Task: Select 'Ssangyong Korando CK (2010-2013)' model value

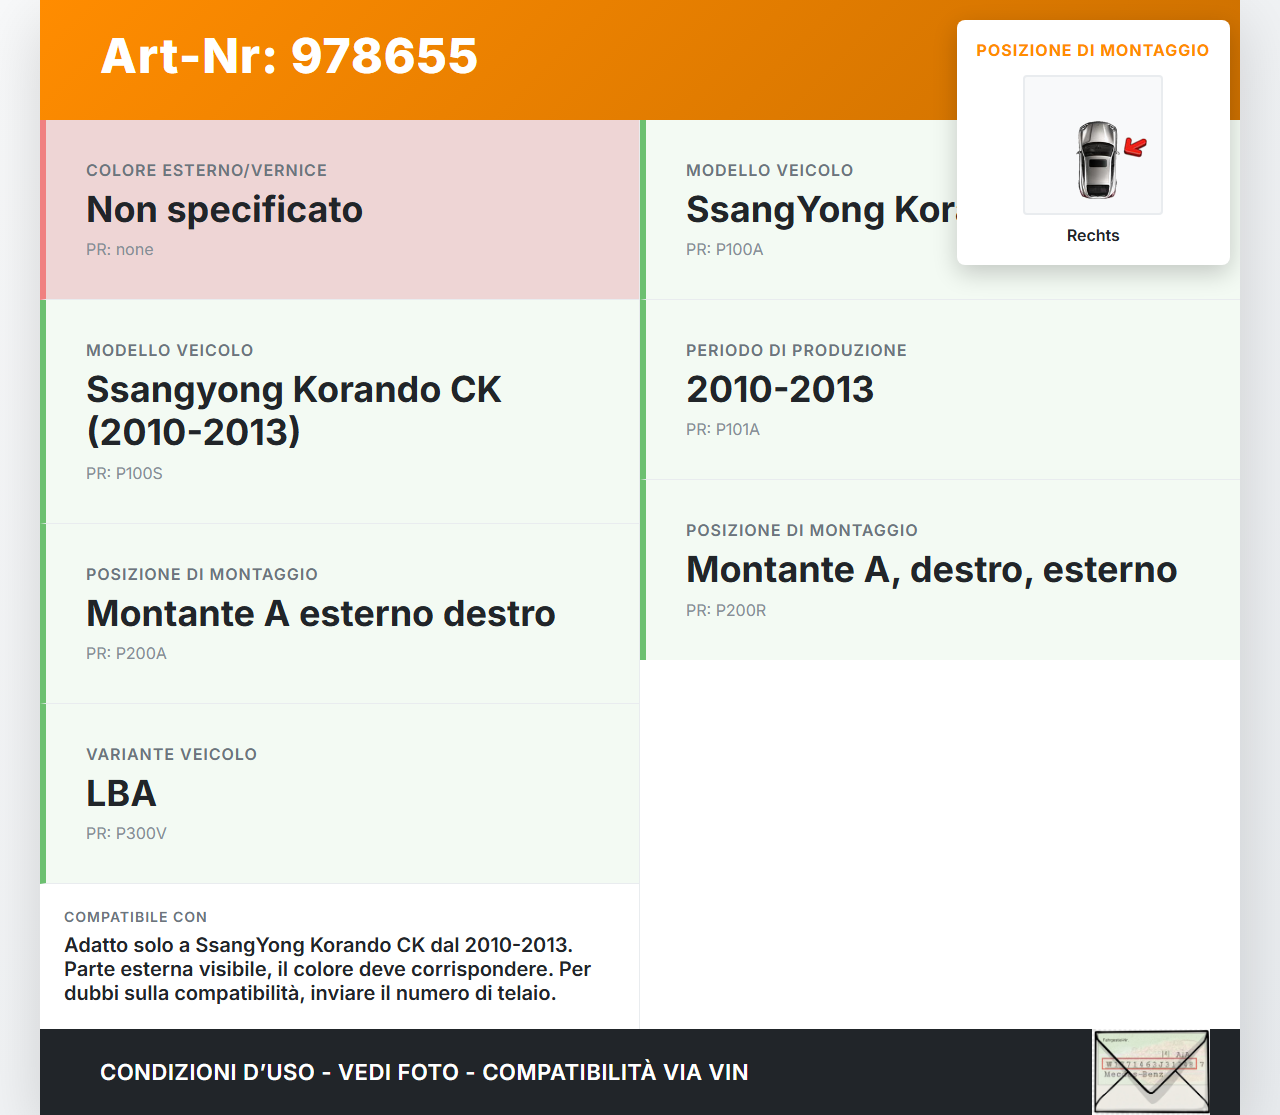Action: [294, 411]
